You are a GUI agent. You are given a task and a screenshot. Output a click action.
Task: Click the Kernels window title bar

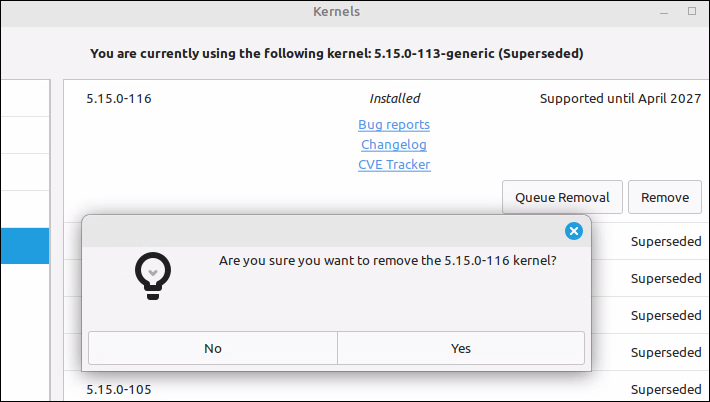click(336, 12)
